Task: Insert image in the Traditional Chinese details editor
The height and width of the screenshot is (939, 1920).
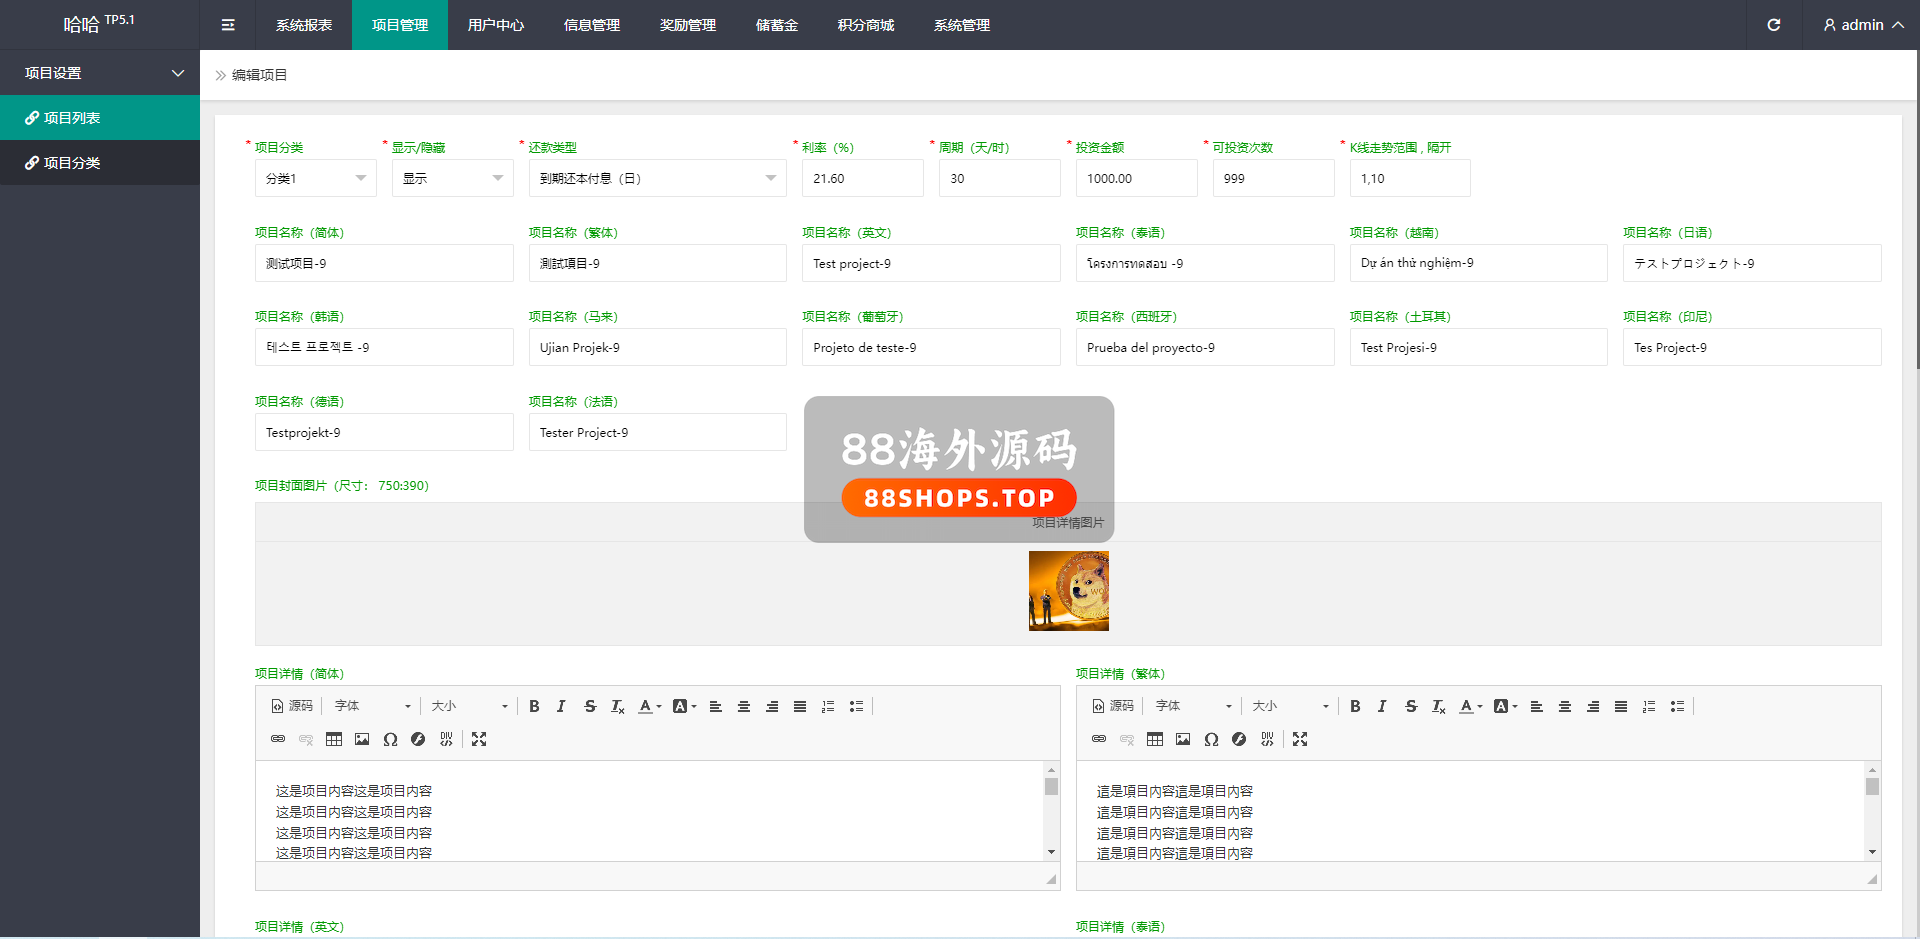Action: (1183, 739)
